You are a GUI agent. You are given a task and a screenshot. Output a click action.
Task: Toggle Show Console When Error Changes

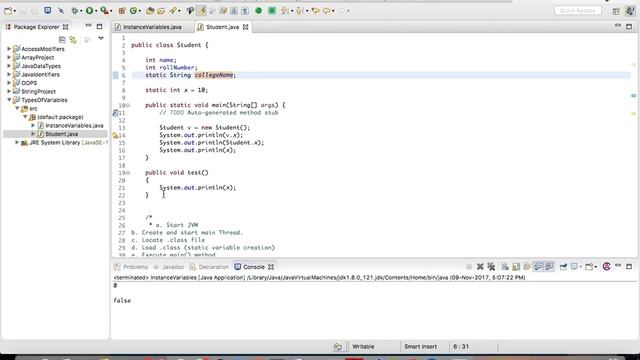pyautogui.click(x=549, y=267)
